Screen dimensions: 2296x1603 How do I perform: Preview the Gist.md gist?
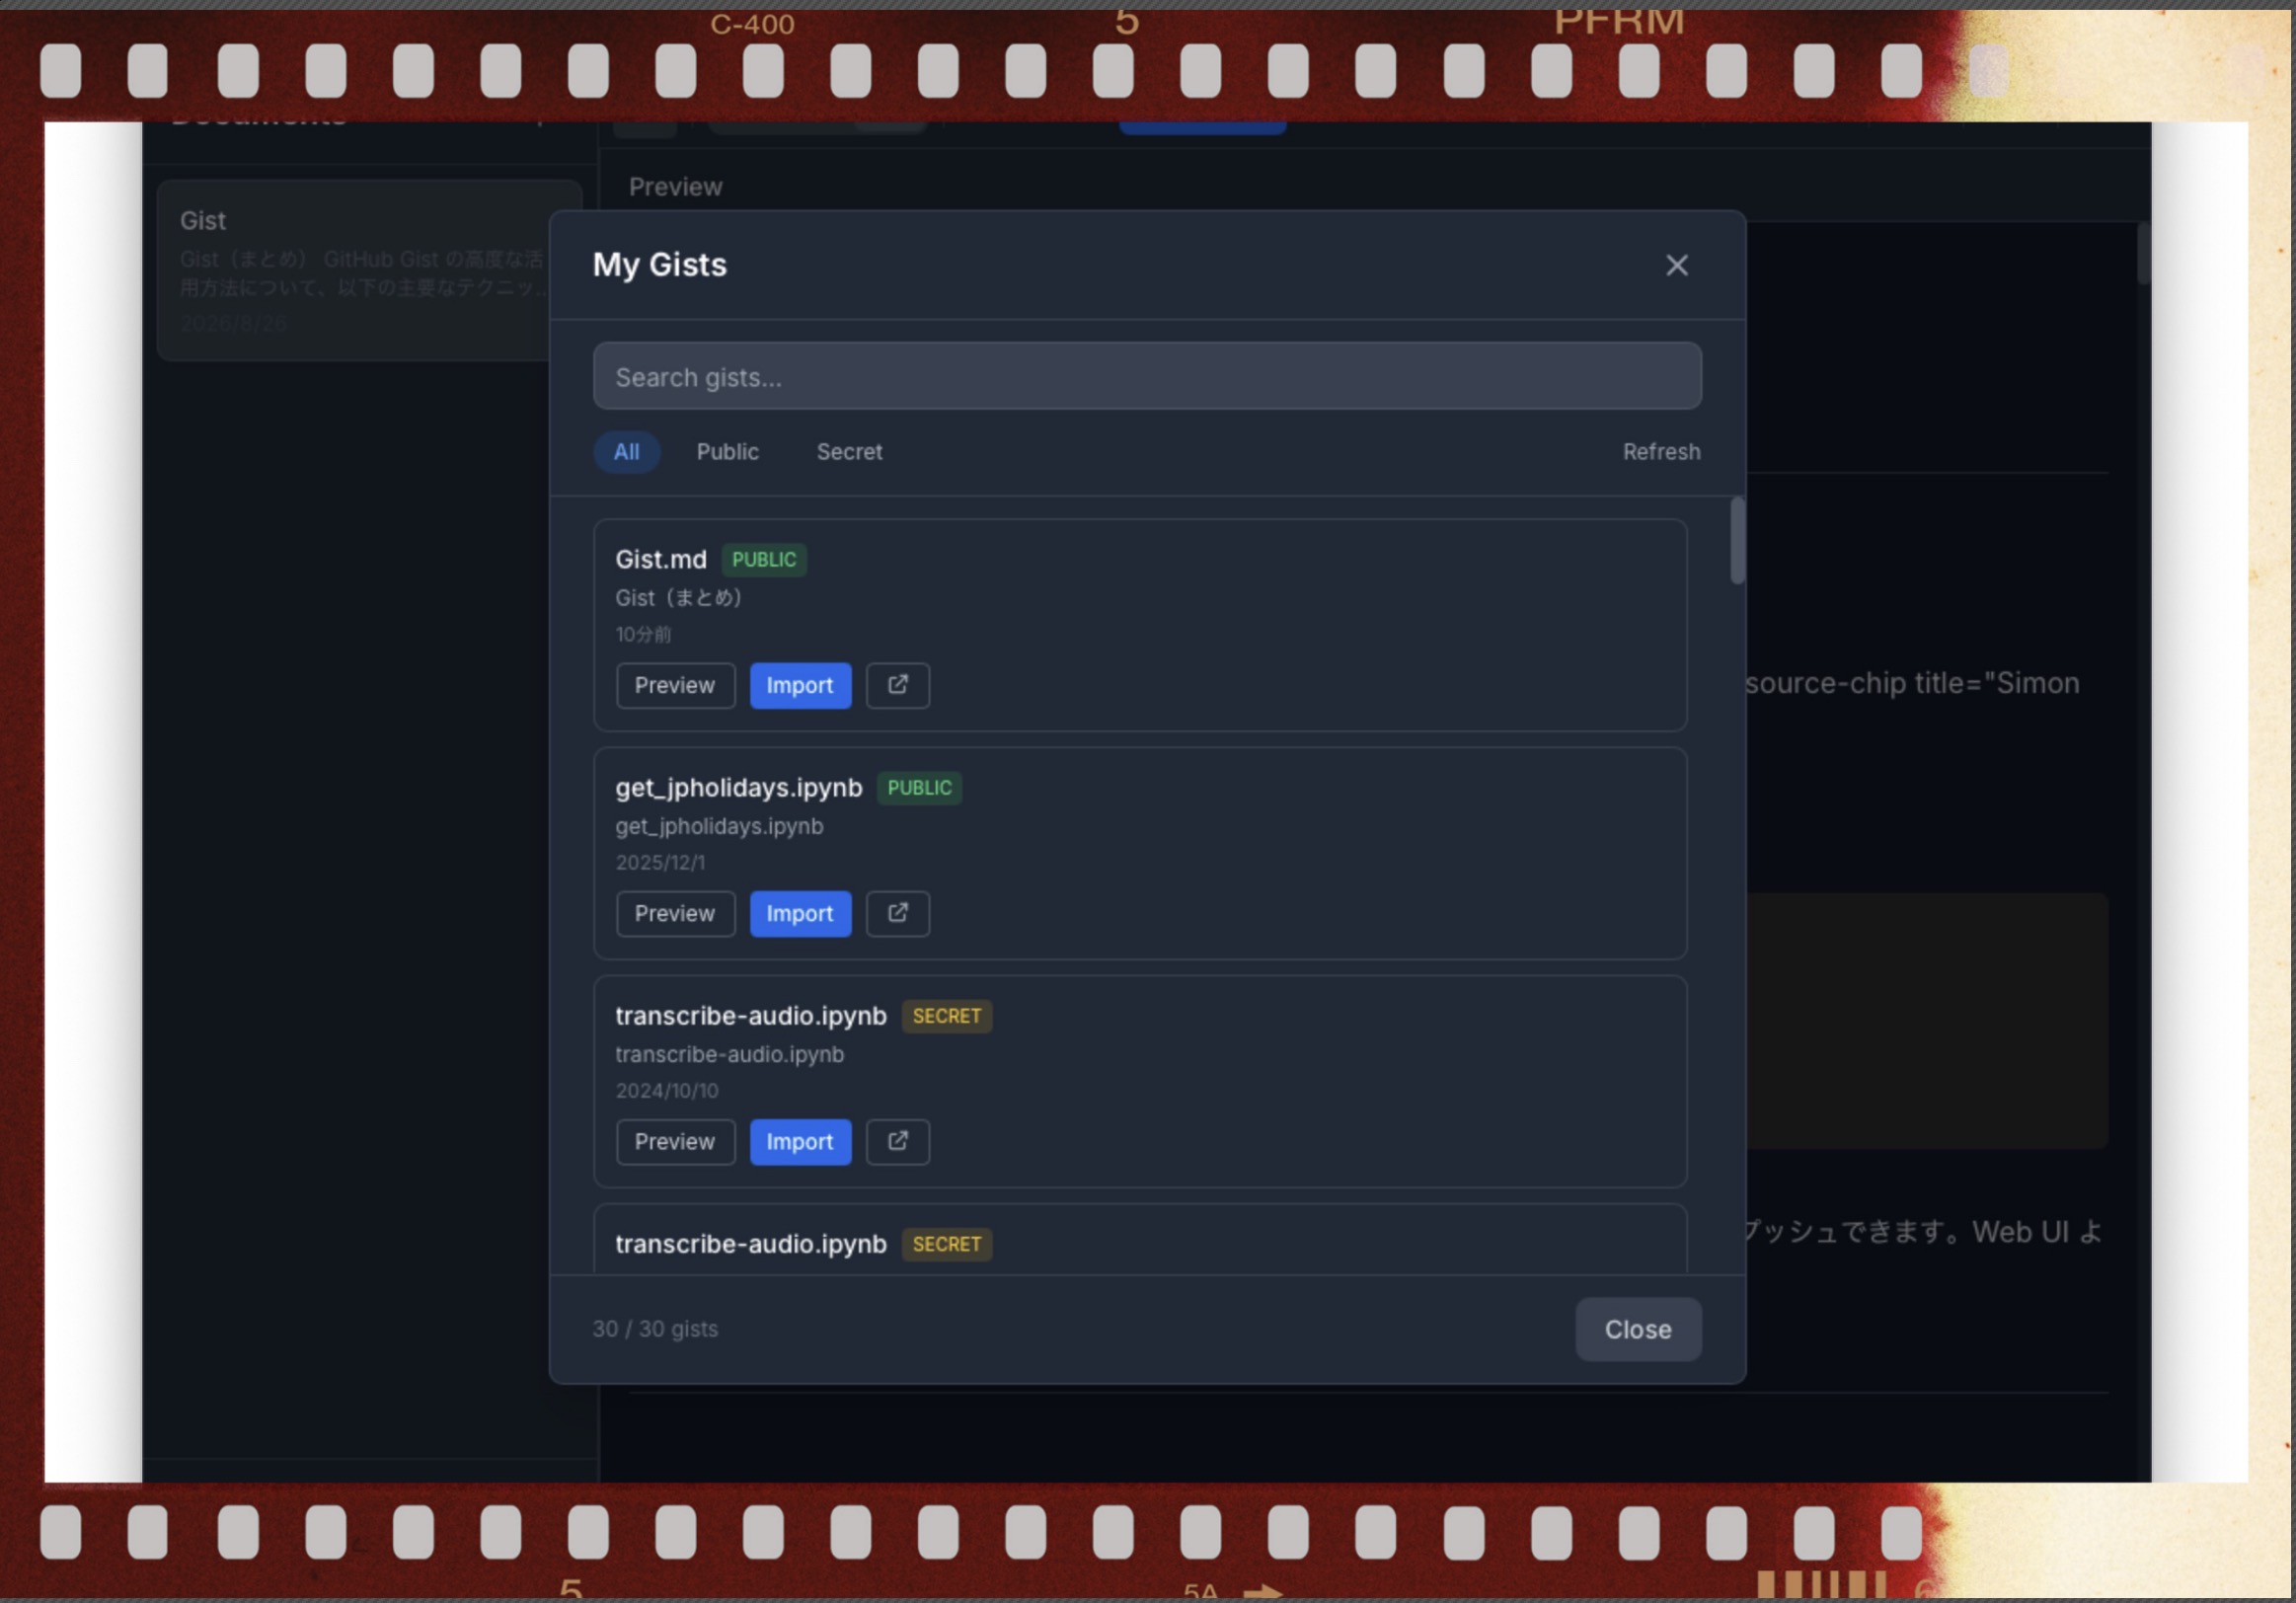tap(675, 685)
